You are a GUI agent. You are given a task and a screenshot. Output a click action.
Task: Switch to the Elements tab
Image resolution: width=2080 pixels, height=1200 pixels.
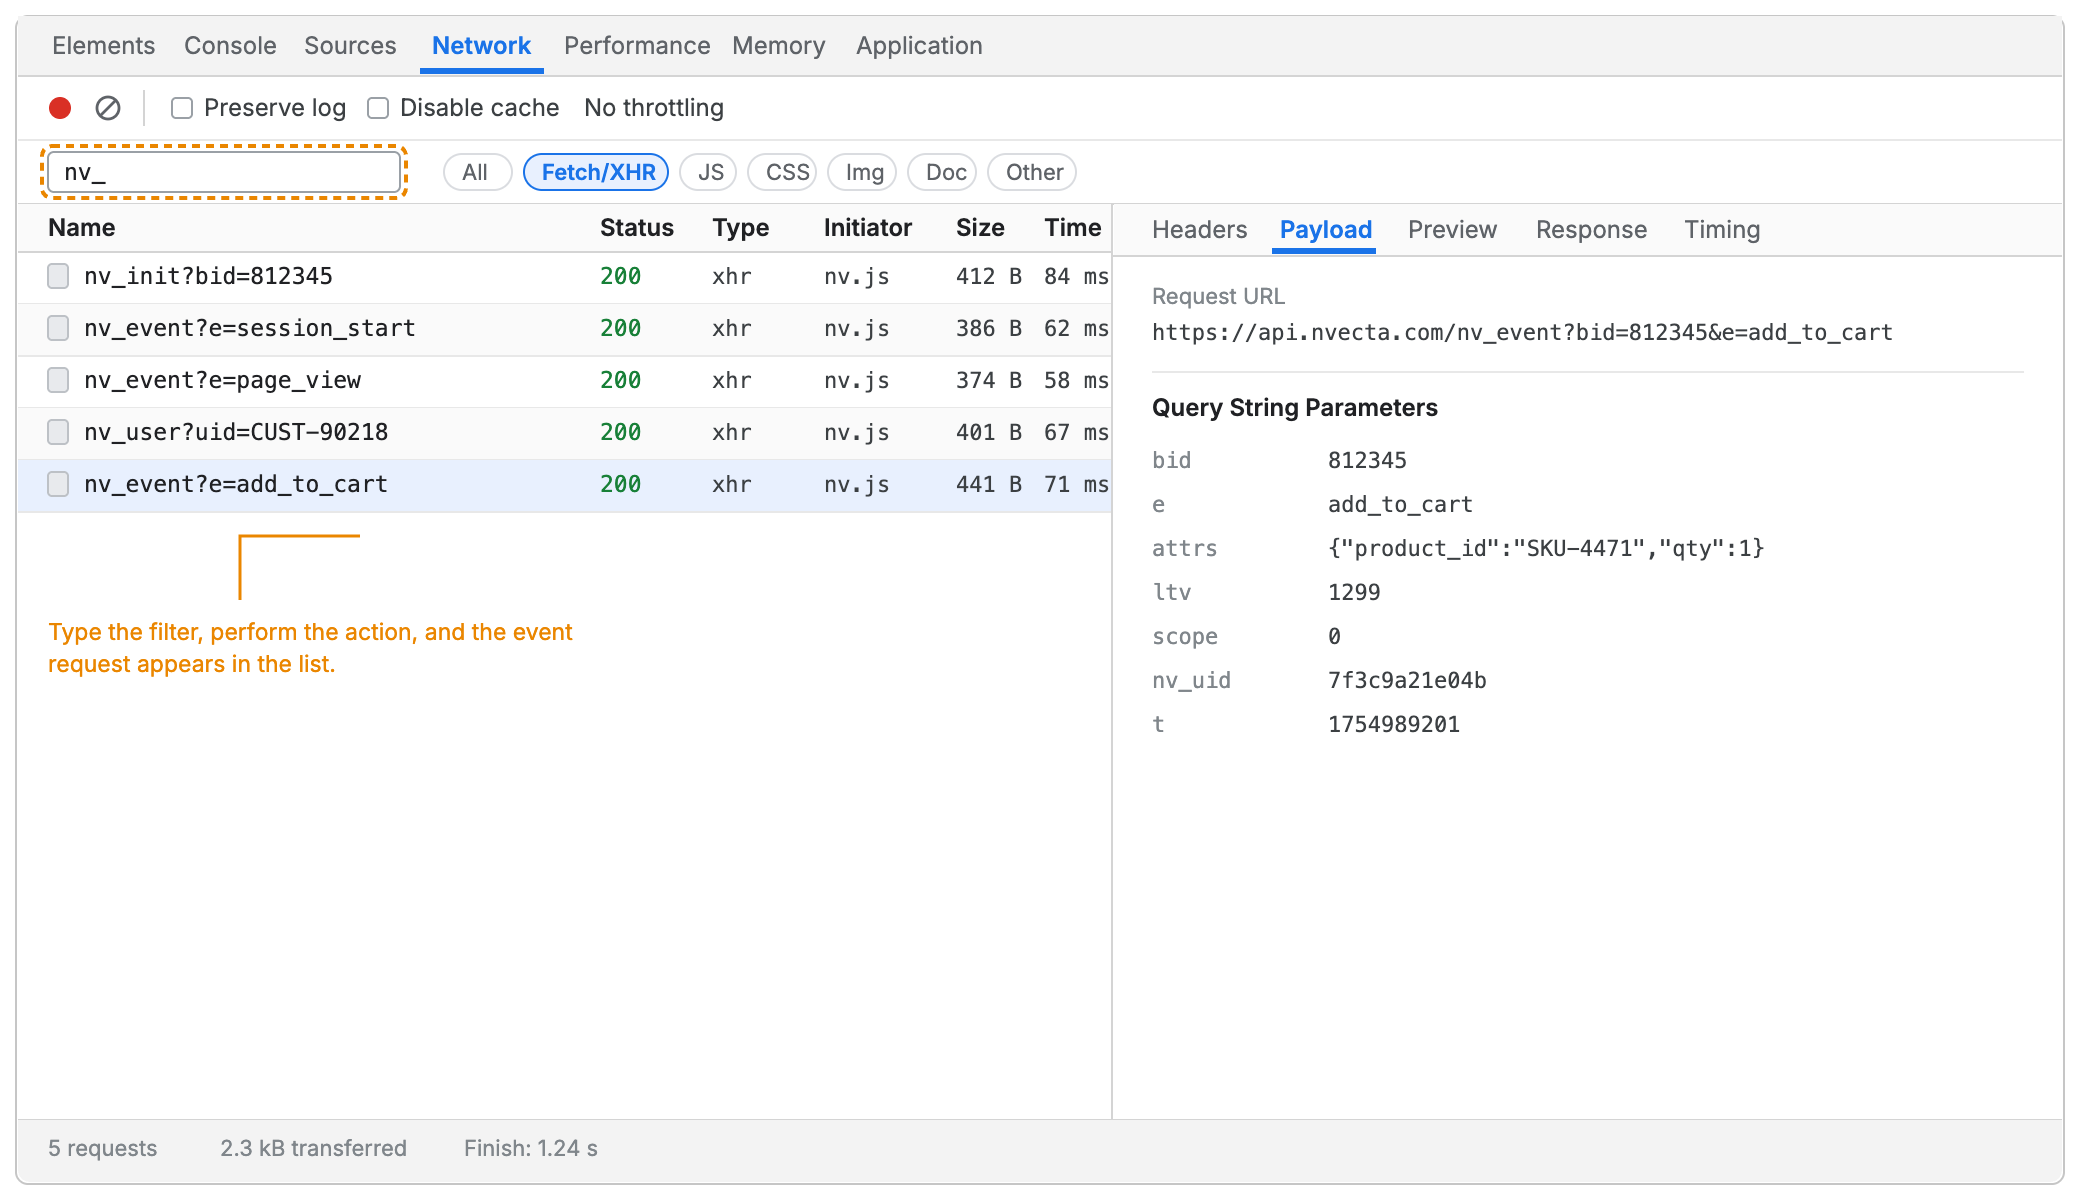(104, 46)
